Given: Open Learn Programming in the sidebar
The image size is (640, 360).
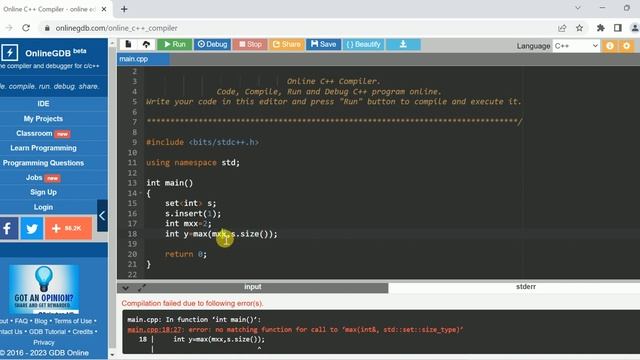Looking at the screenshot, I should point(43,148).
